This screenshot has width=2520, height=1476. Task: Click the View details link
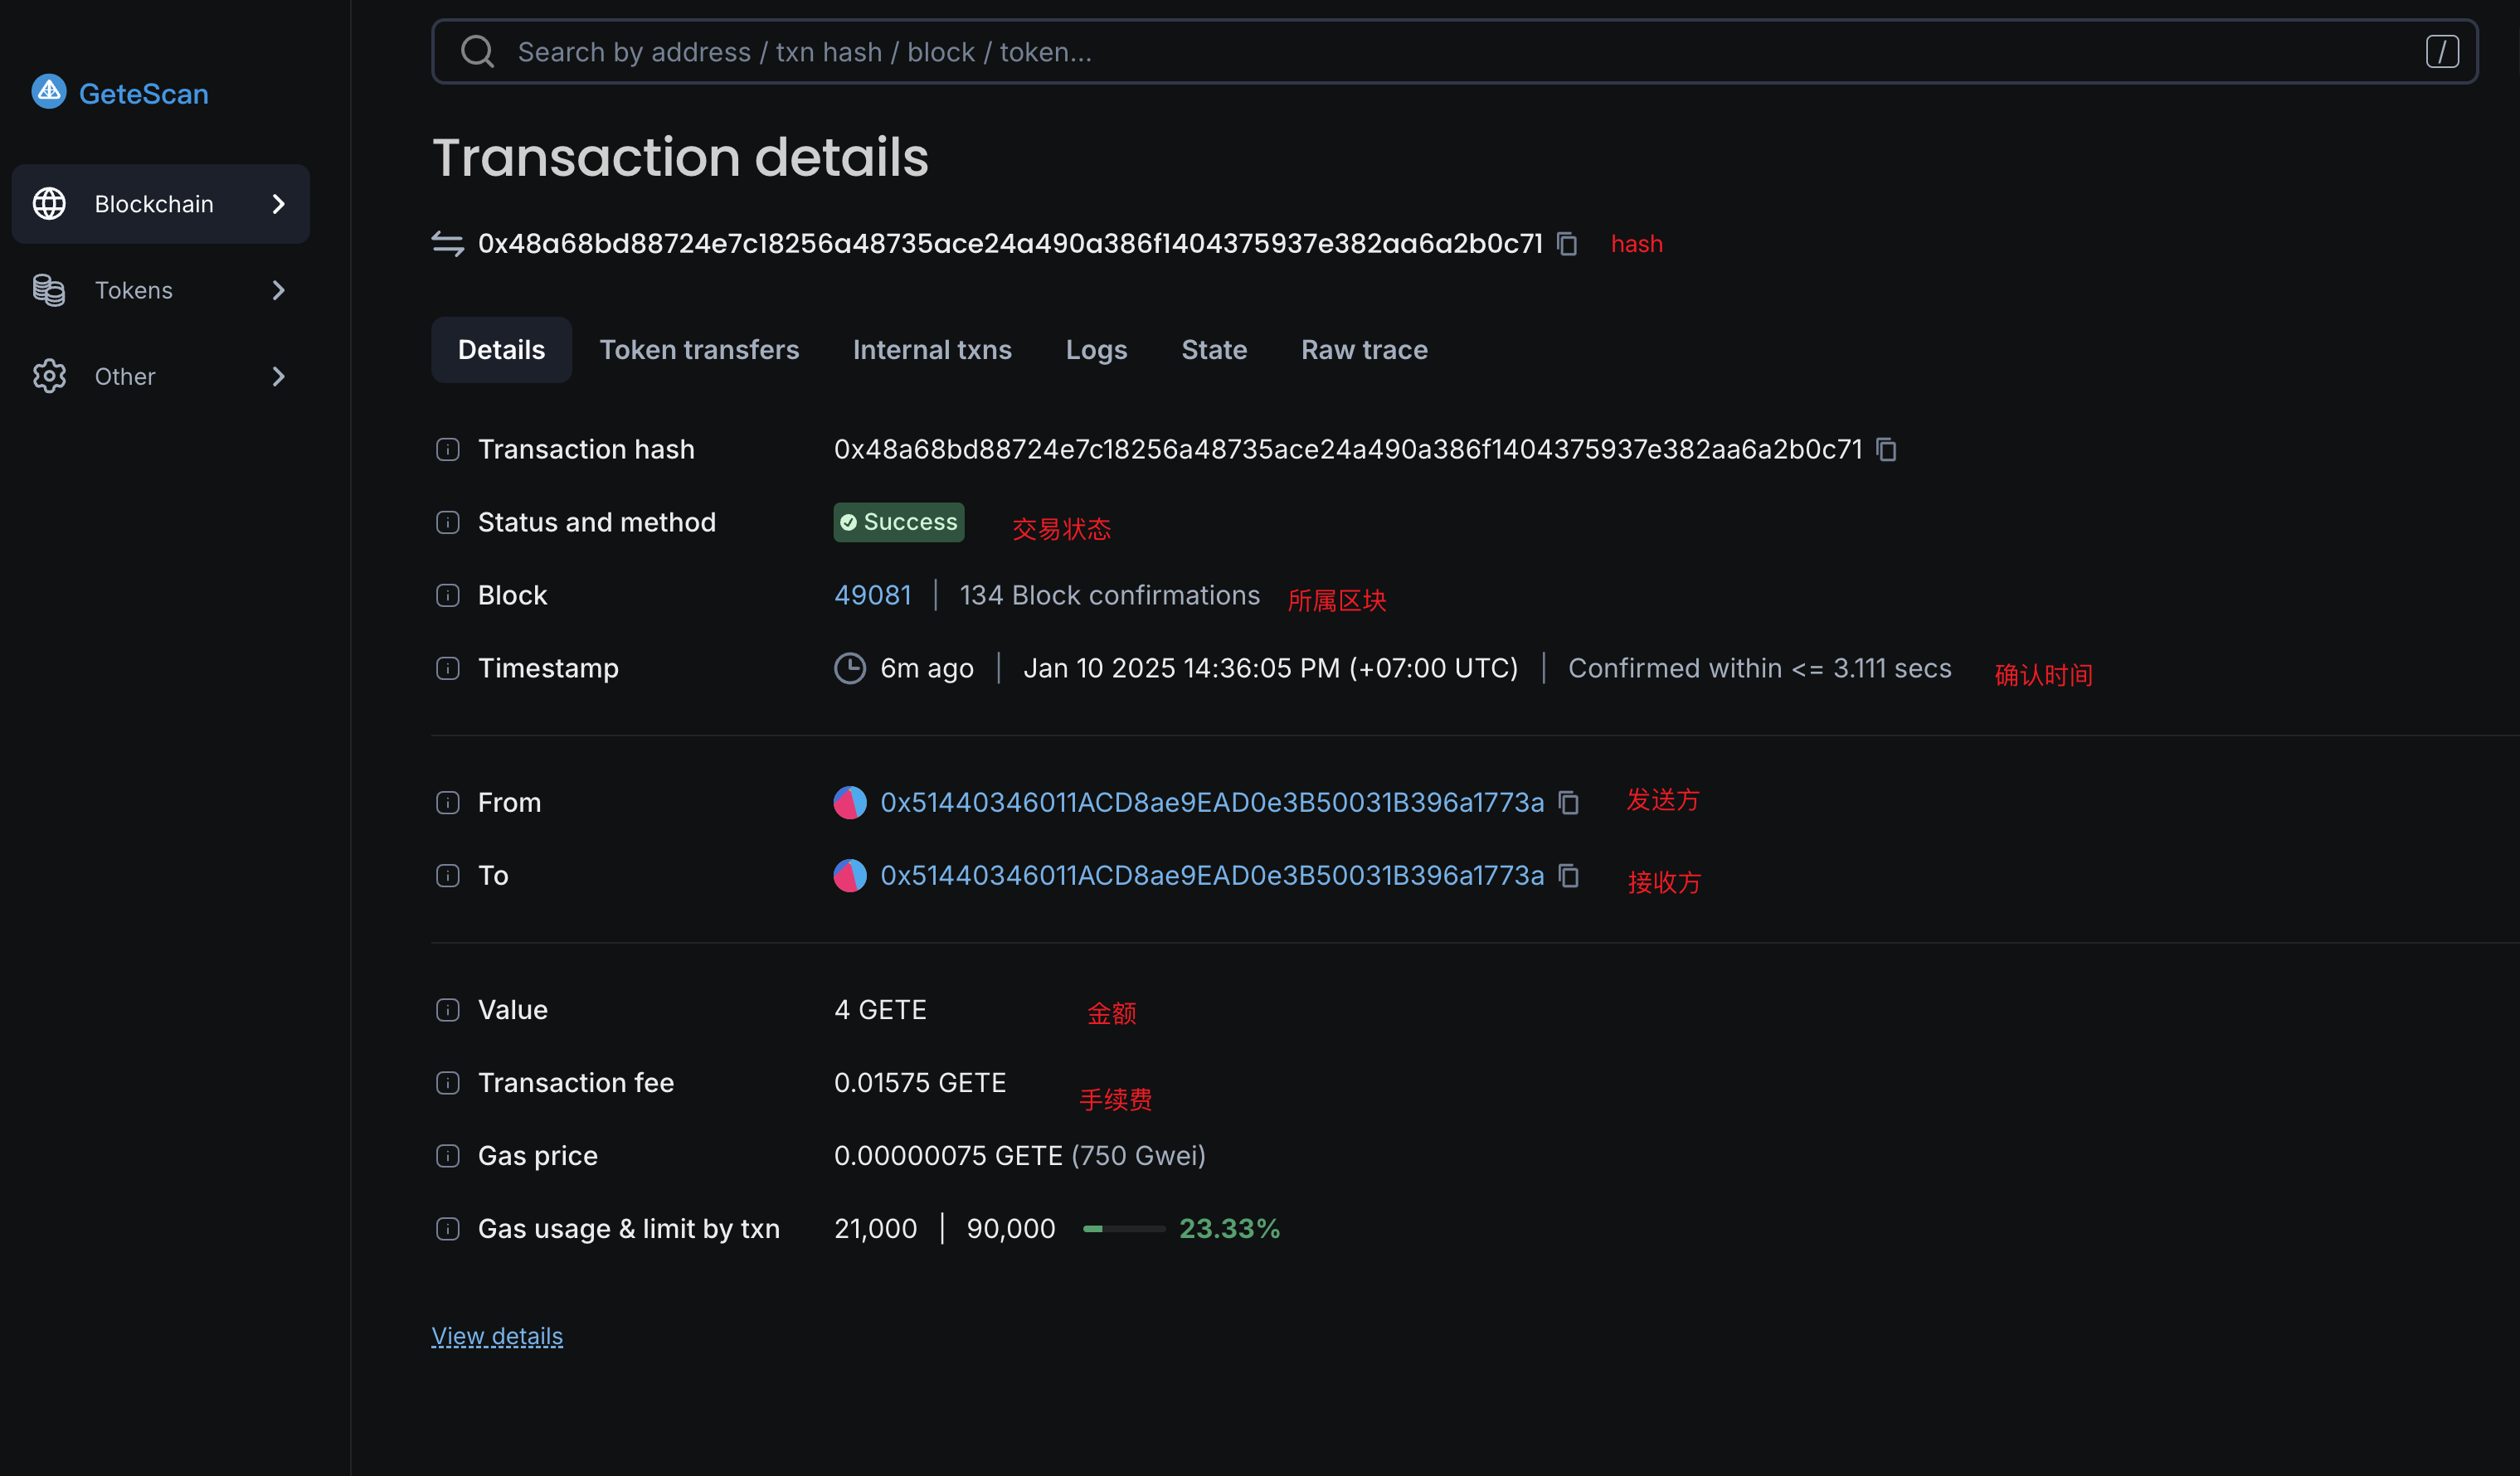click(x=497, y=1336)
